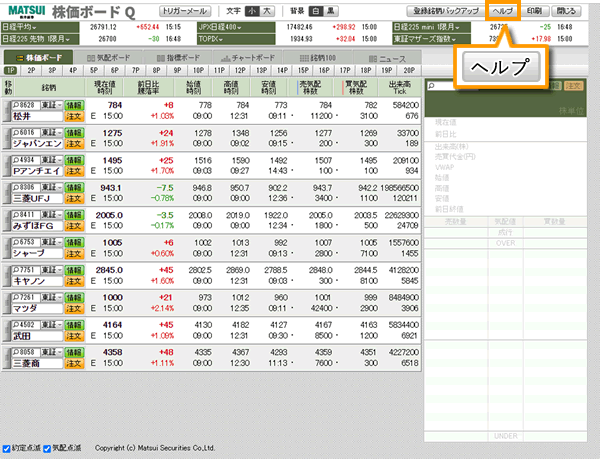Open the 注文 icon for 松井
The width and height of the screenshot is (600, 459).
pyautogui.click(x=74, y=116)
